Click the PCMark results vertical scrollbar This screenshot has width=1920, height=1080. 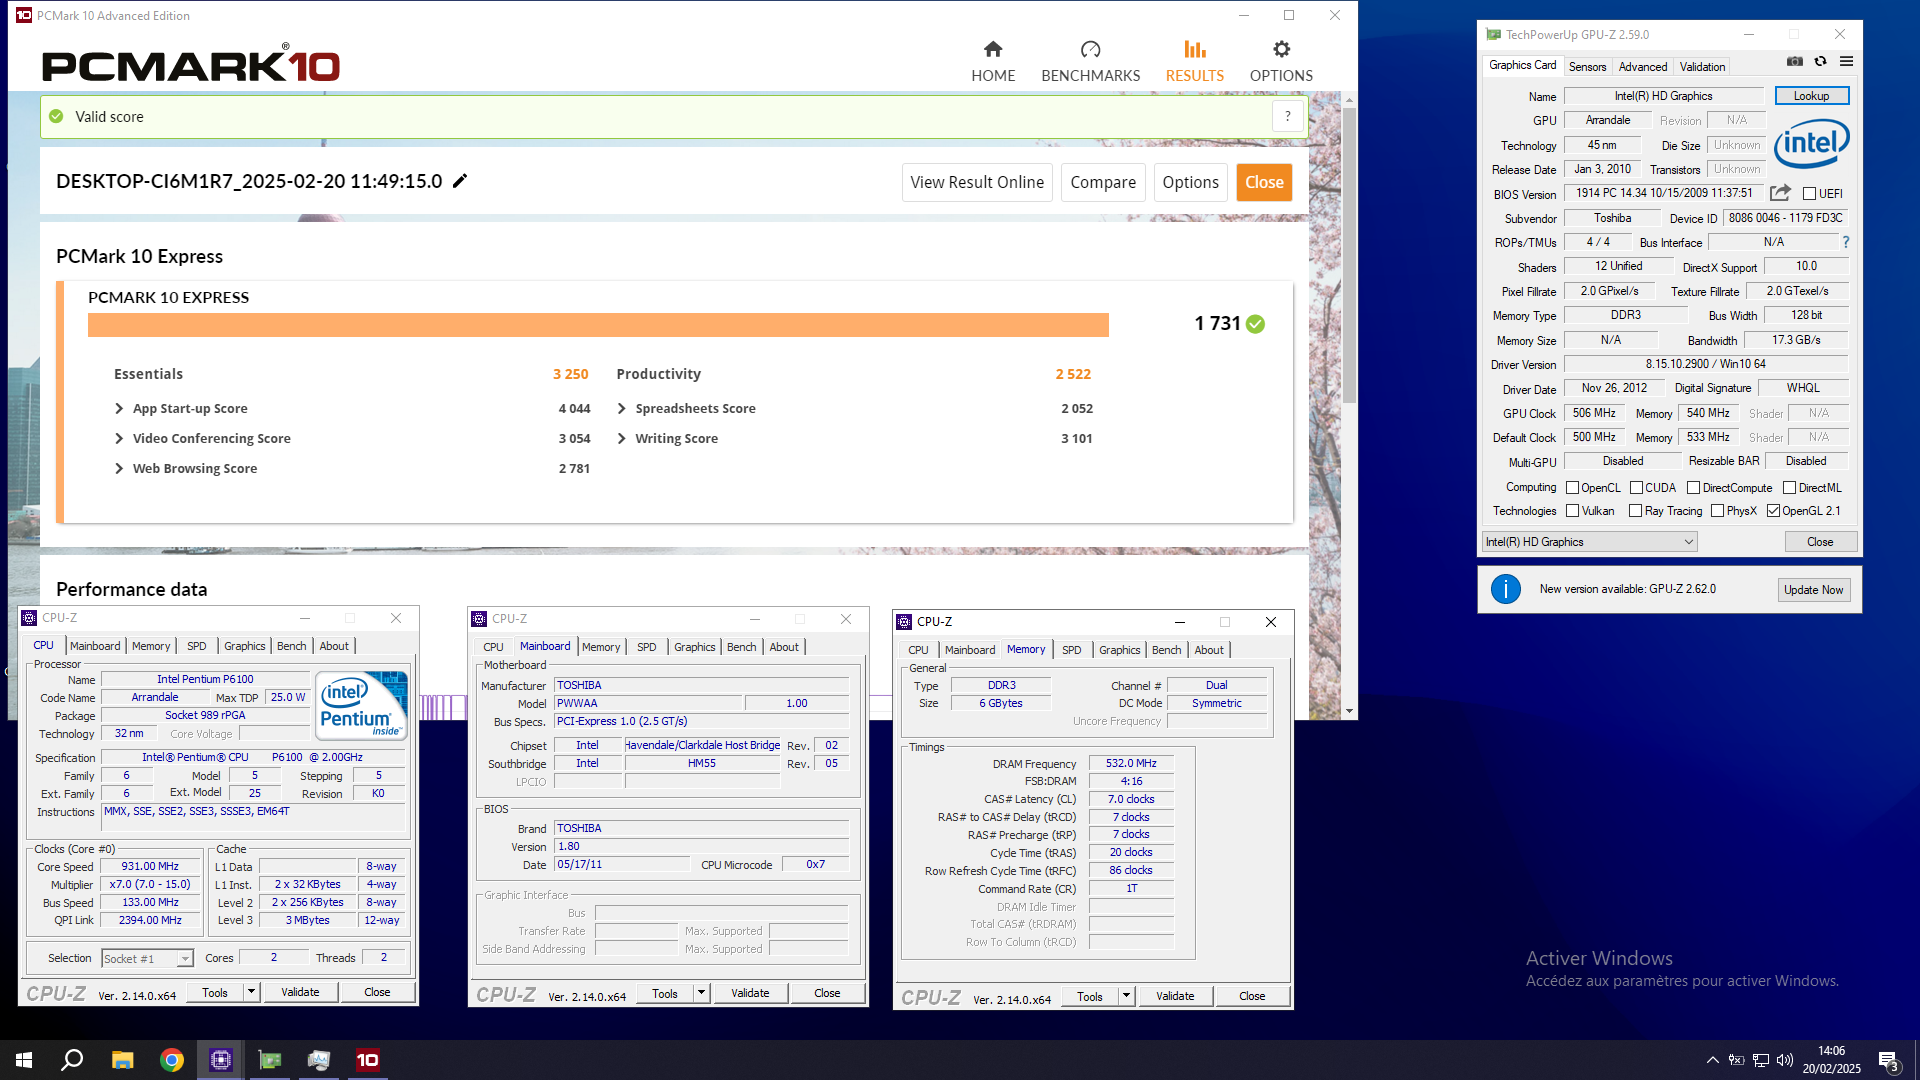tap(1349, 255)
